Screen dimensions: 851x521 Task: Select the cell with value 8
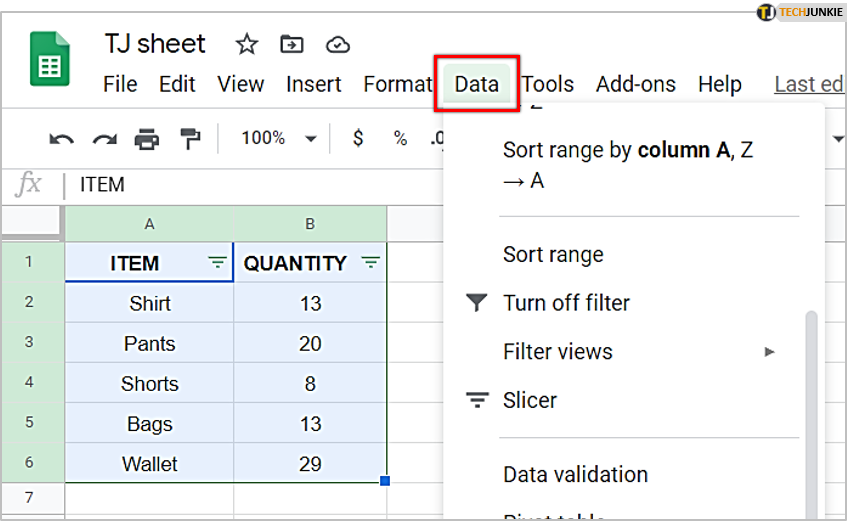(x=310, y=383)
